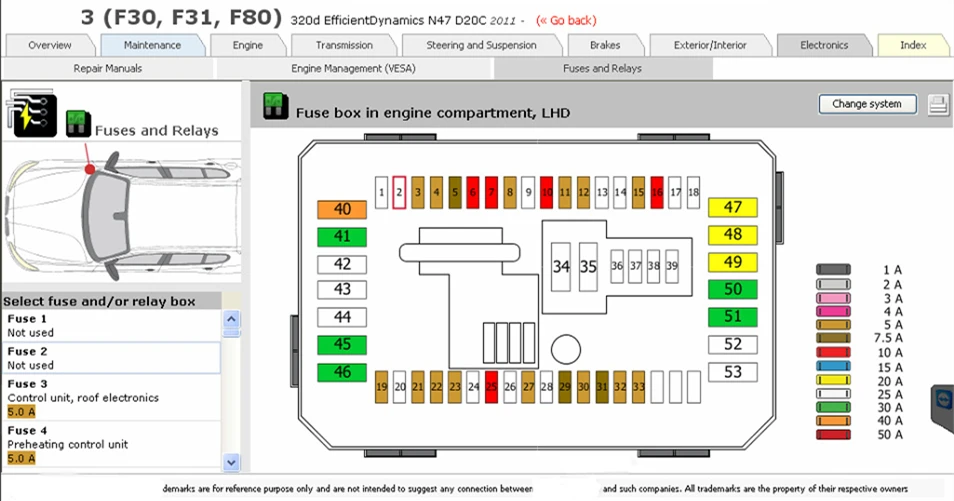Select Fuse 2 Not used list entry
The height and width of the screenshot is (501, 954).
pyautogui.click(x=111, y=358)
